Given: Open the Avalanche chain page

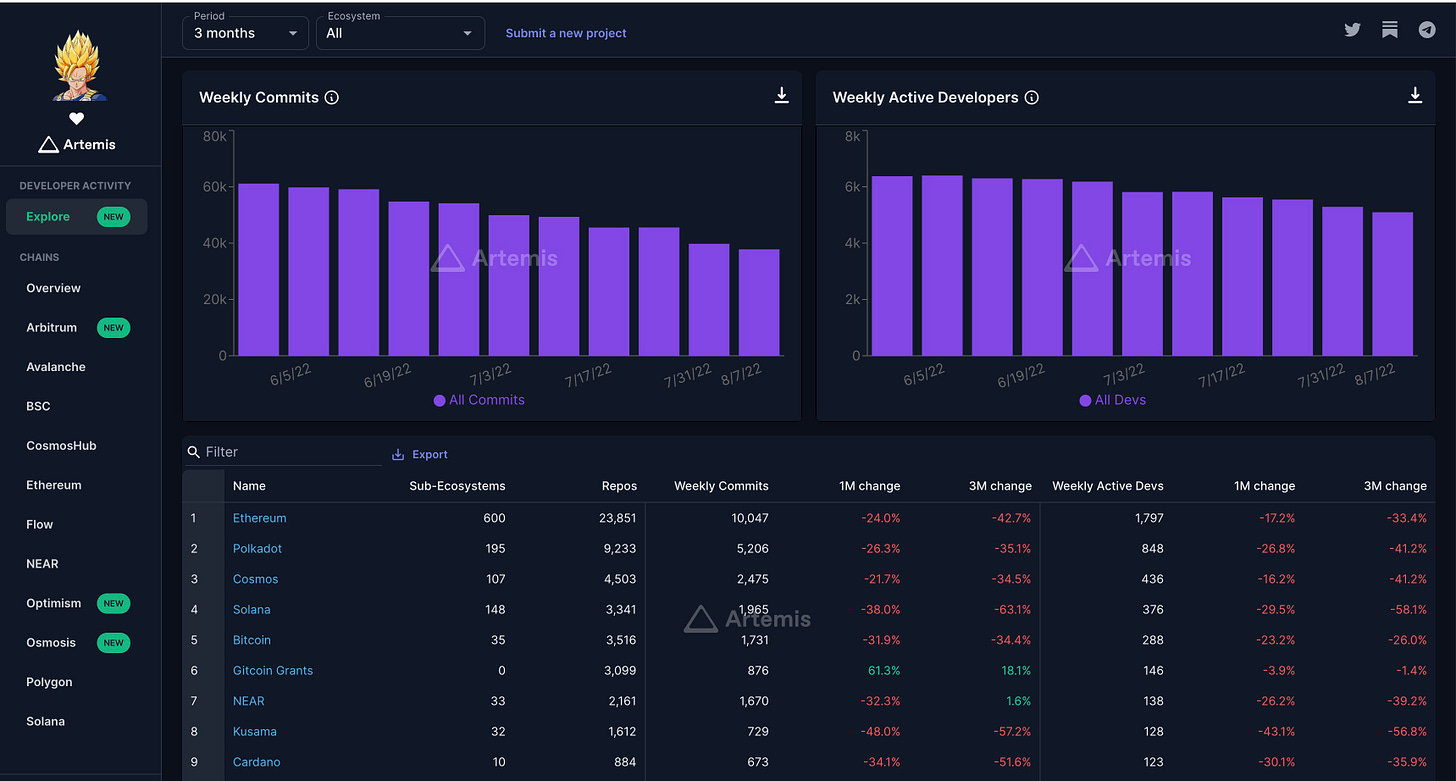Looking at the screenshot, I should [x=56, y=367].
